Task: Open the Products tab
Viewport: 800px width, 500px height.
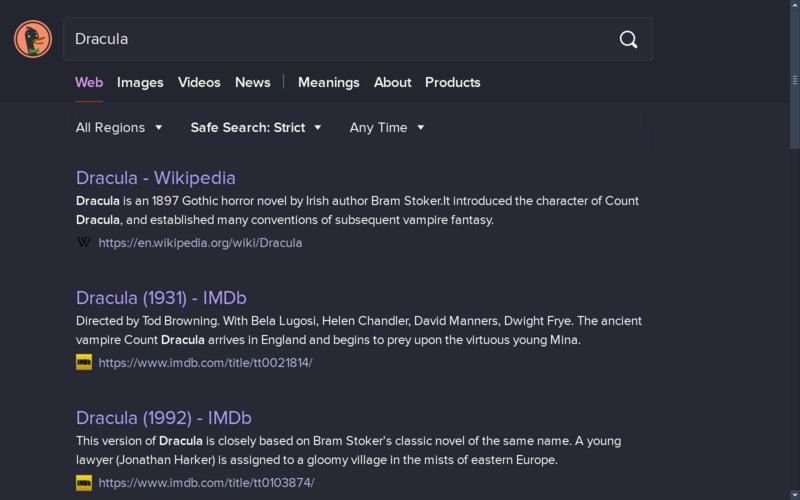Action: click(x=453, y=83)
